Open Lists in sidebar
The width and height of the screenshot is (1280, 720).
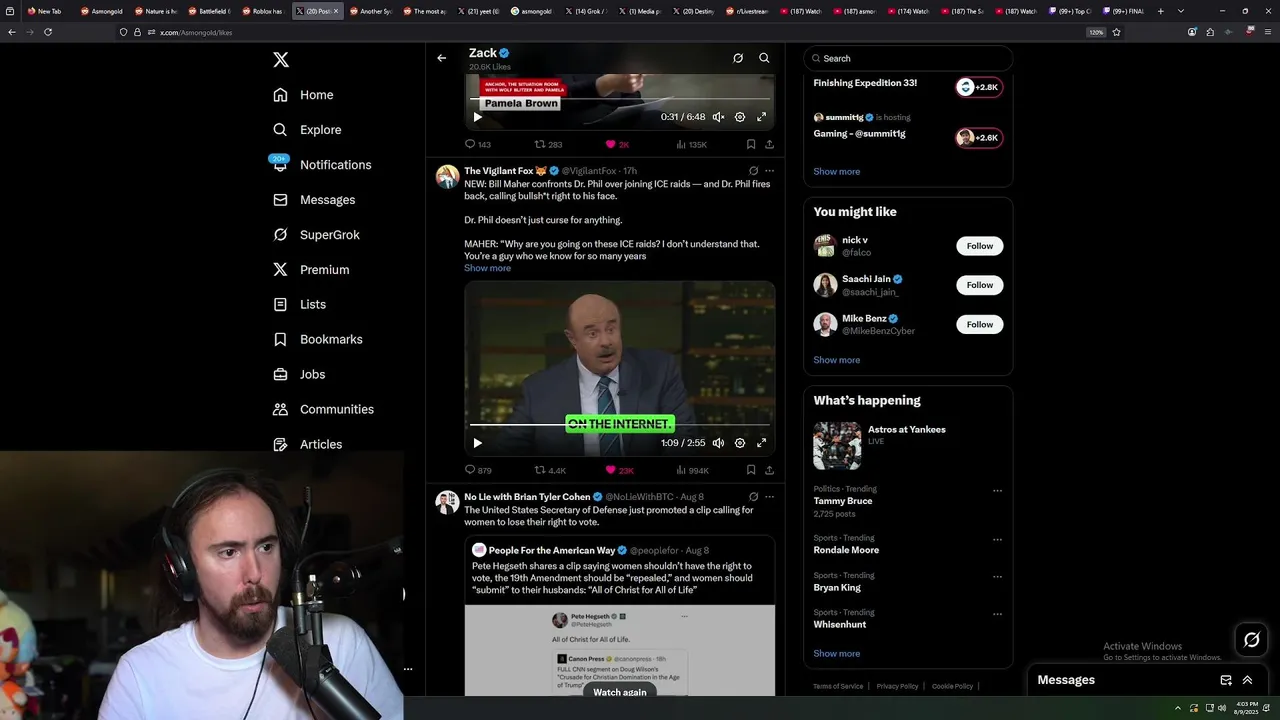pyautogui.click(x=299, y=304)
